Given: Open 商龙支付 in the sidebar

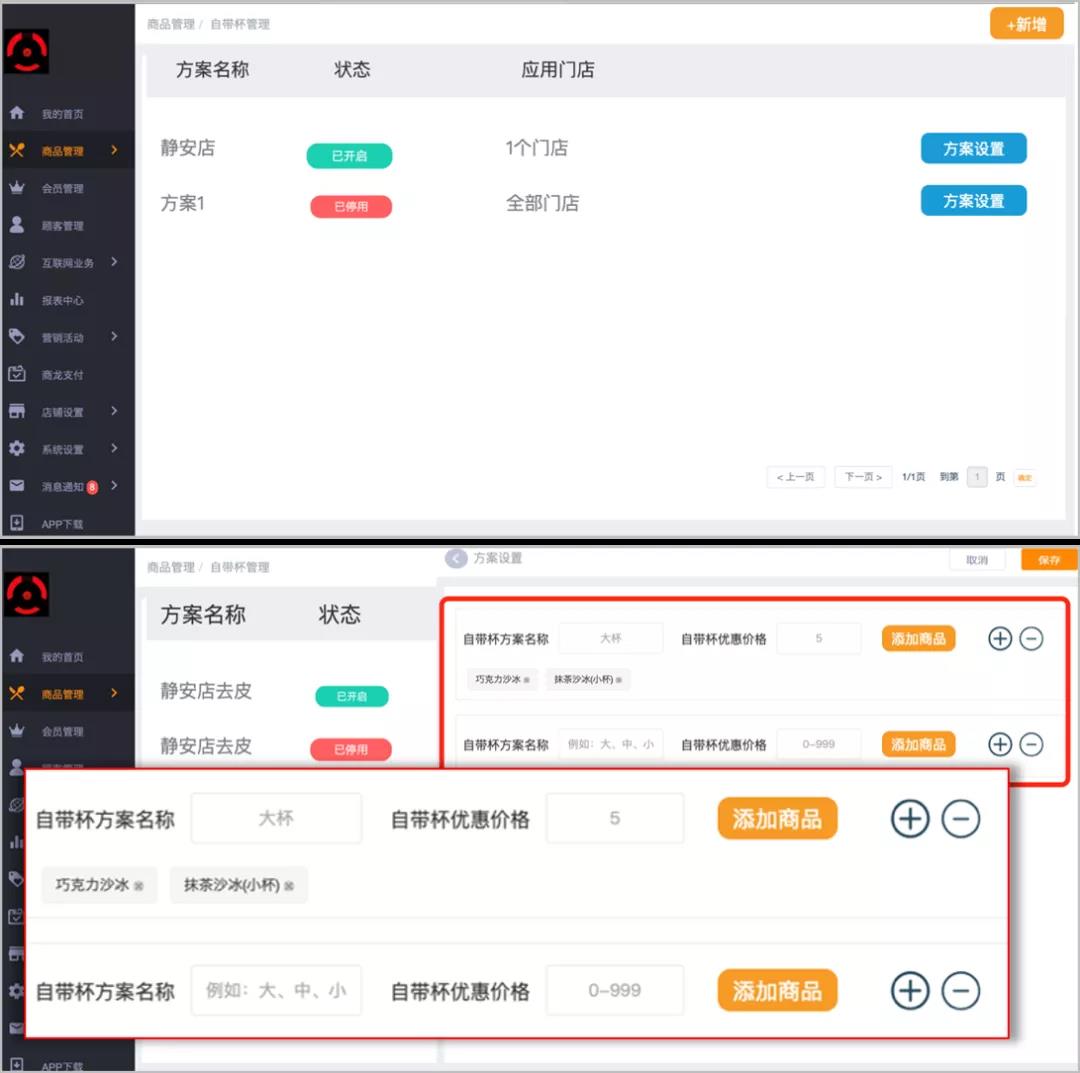Looking at the screenshot, I should tap(62, 374).
